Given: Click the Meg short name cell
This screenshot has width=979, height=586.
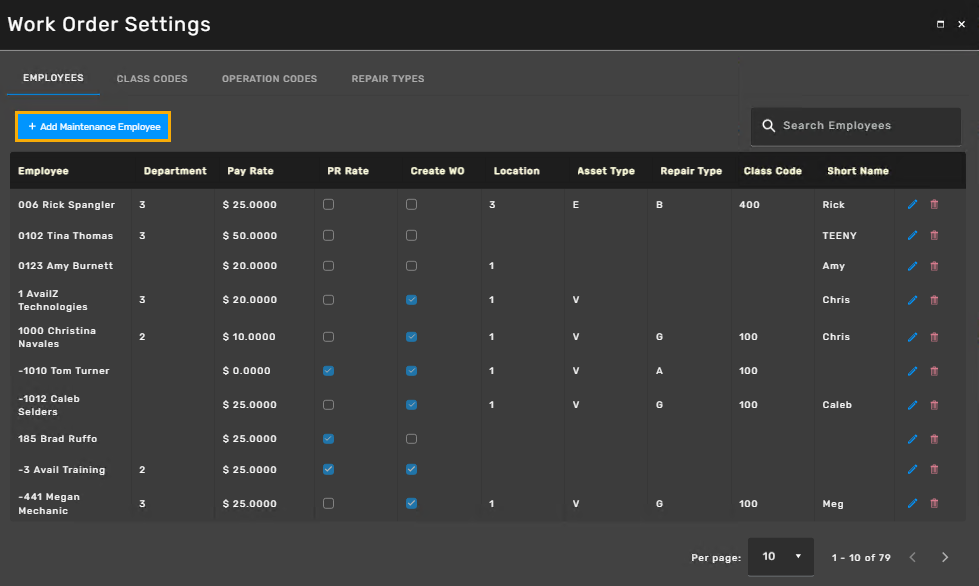Looking at the screenshot, I should [x=833, y=504].
